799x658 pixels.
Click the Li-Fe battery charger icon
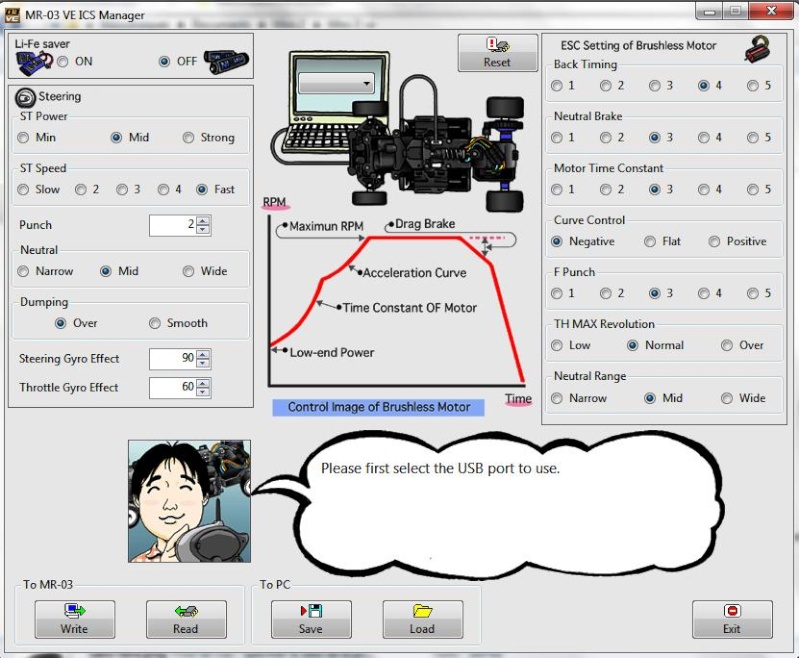point(34,64)
